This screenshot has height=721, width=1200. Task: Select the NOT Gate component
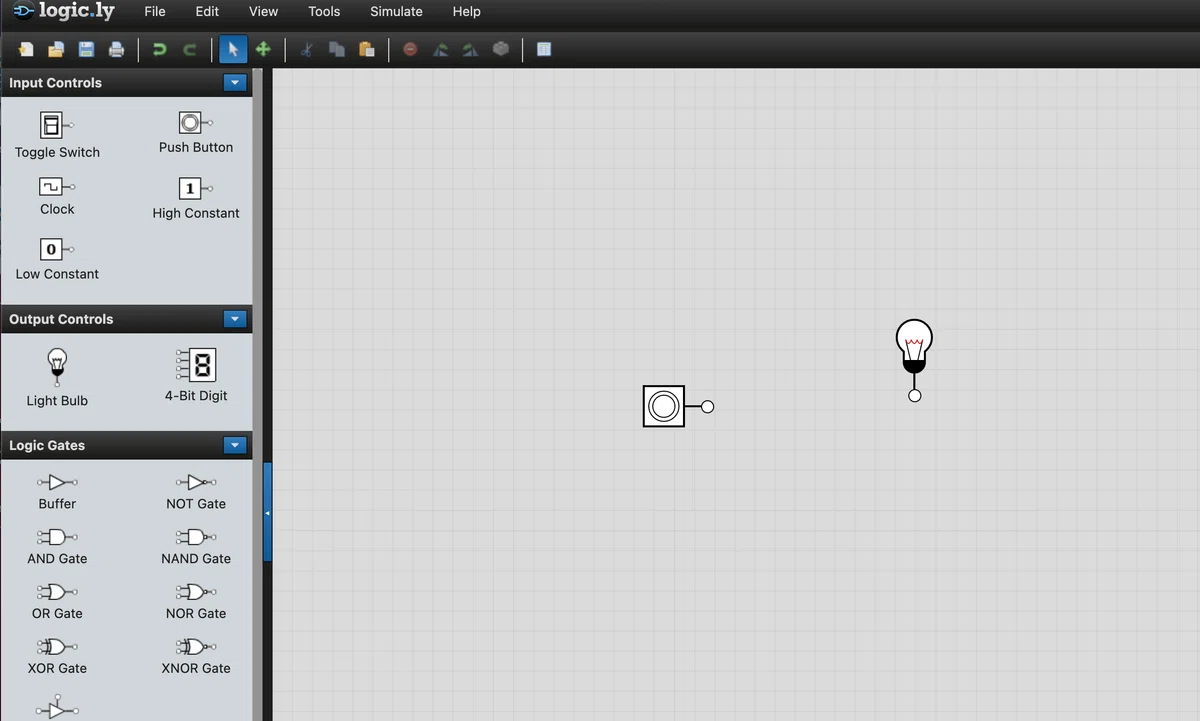coord(196,491)
